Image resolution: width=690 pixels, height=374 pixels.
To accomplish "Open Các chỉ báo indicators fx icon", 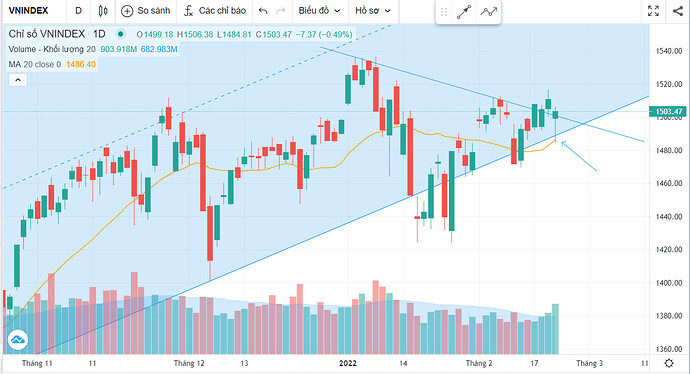I will coord(188,11).
